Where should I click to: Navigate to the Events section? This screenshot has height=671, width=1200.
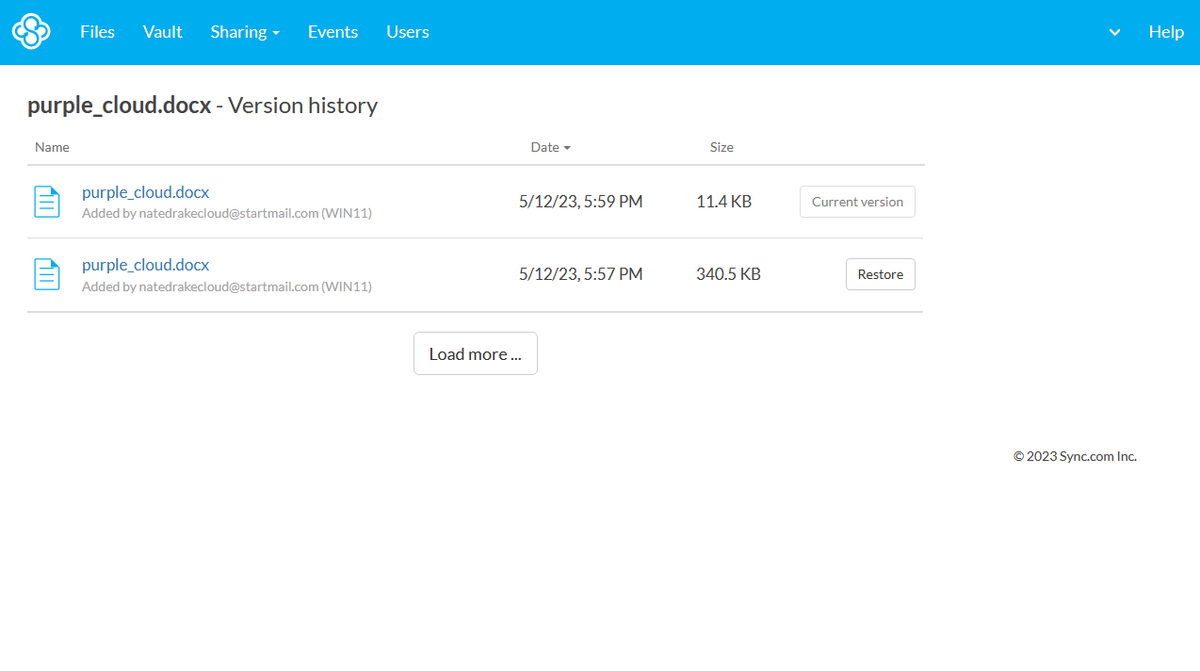point(332,31)
